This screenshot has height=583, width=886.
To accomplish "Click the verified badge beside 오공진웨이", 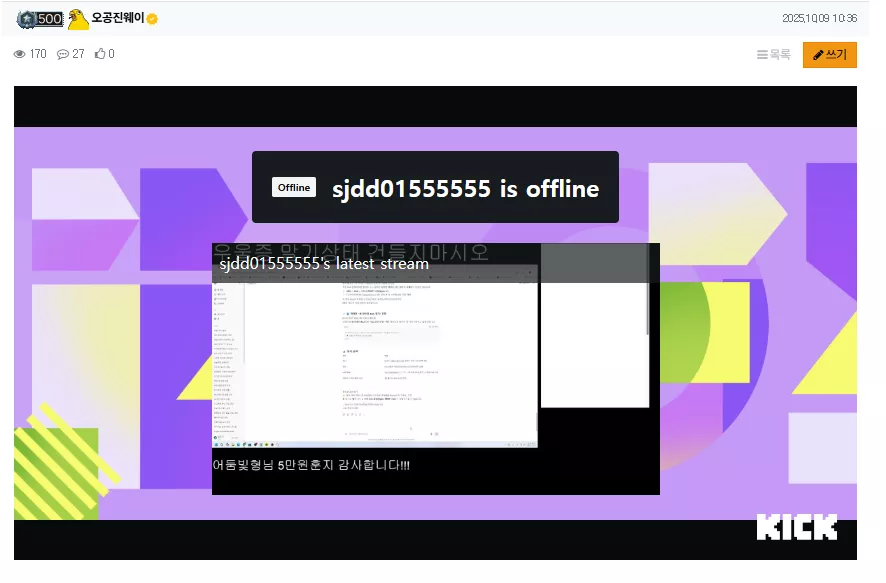I will [x=152, y=19].
